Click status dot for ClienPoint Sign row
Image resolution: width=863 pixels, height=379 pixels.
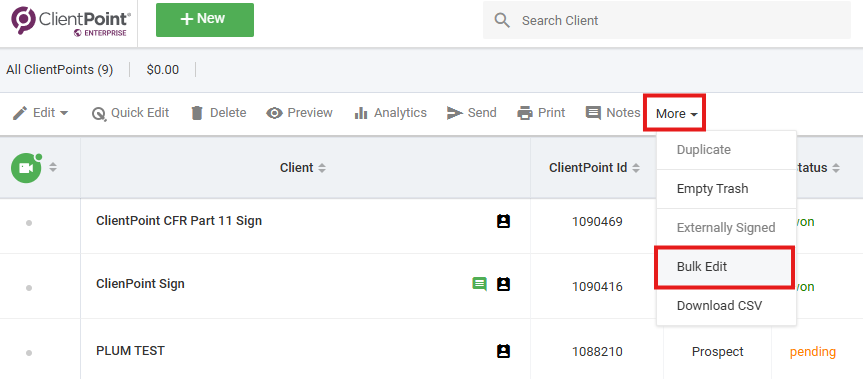click(x=29, y=287)
